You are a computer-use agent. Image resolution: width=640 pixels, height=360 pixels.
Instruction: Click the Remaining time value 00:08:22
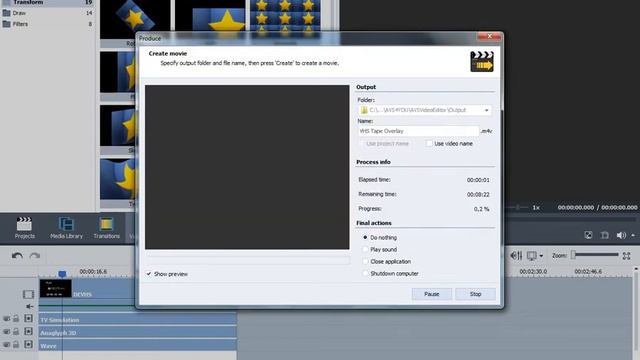478,195
